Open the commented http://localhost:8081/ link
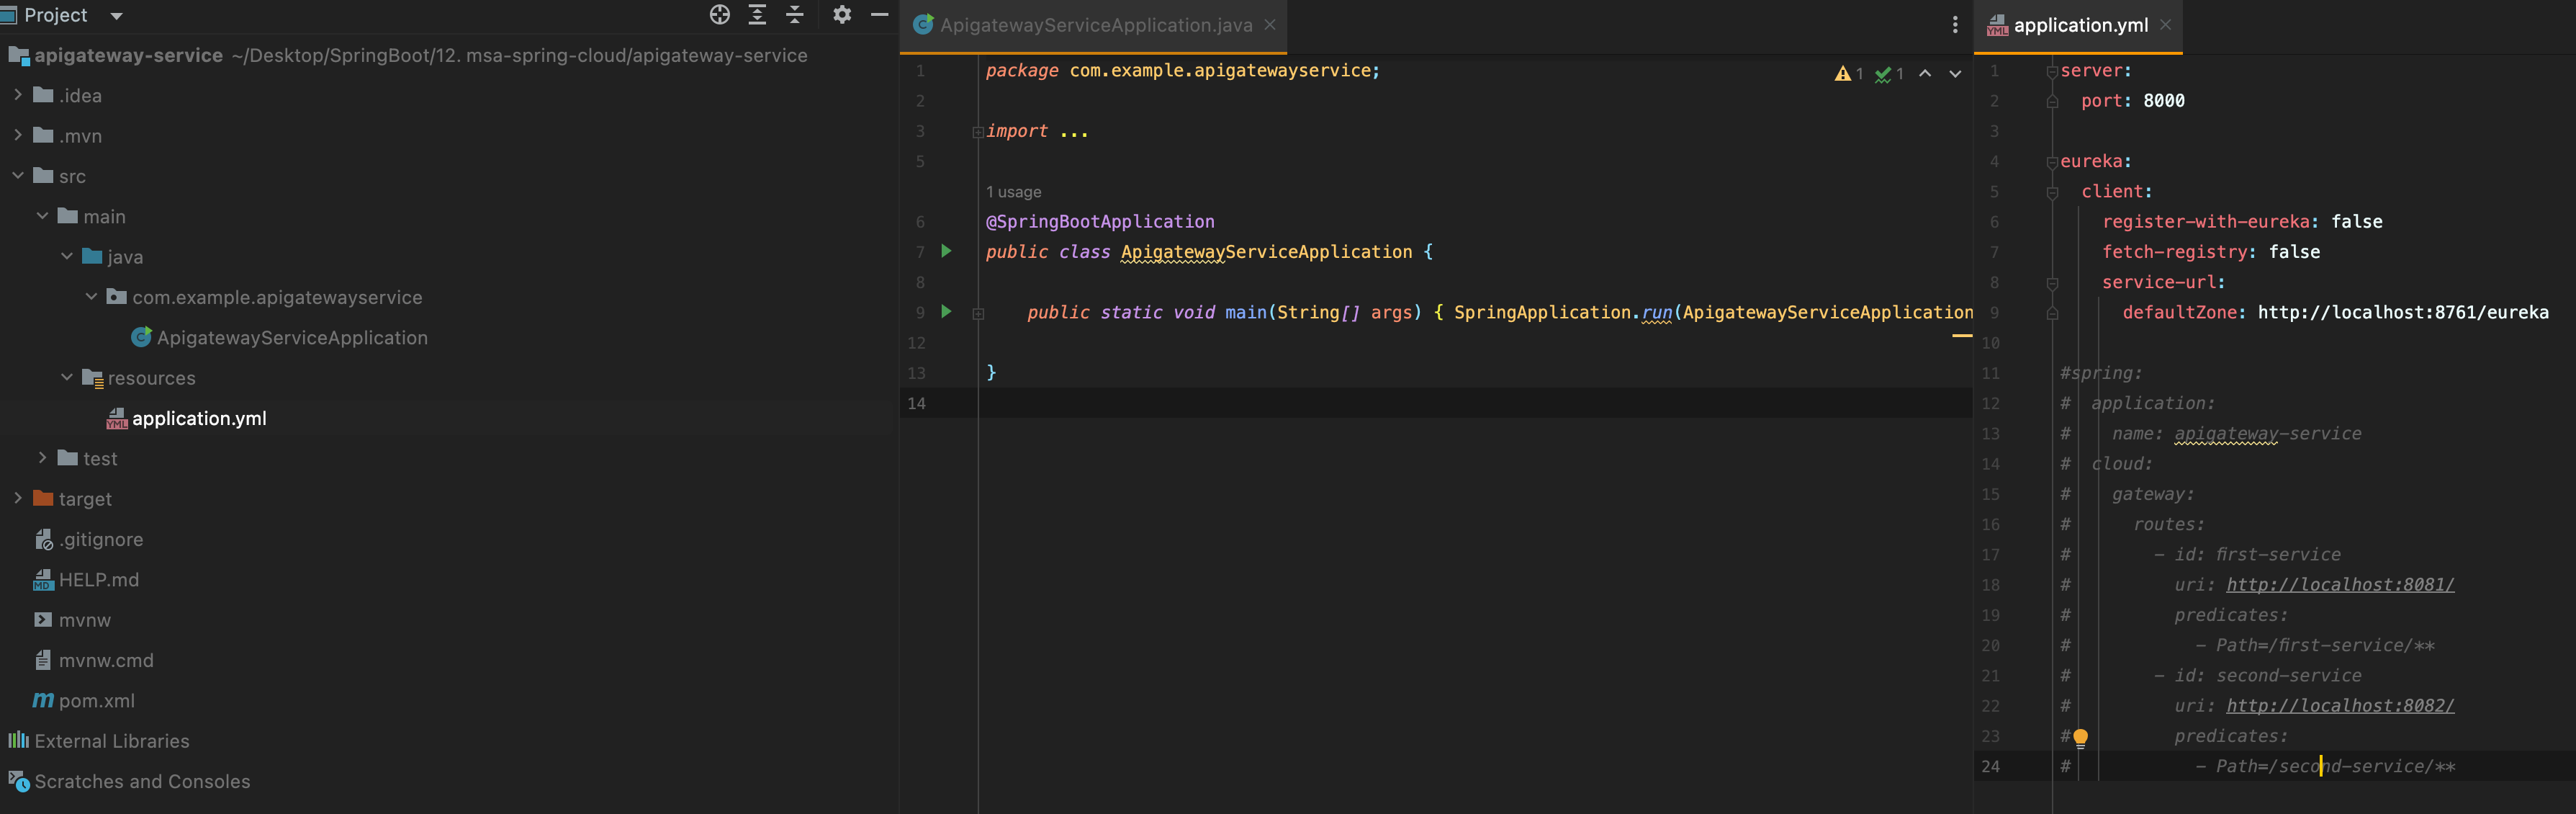Screen dimensions: 2576x814 pos(2340,584)
